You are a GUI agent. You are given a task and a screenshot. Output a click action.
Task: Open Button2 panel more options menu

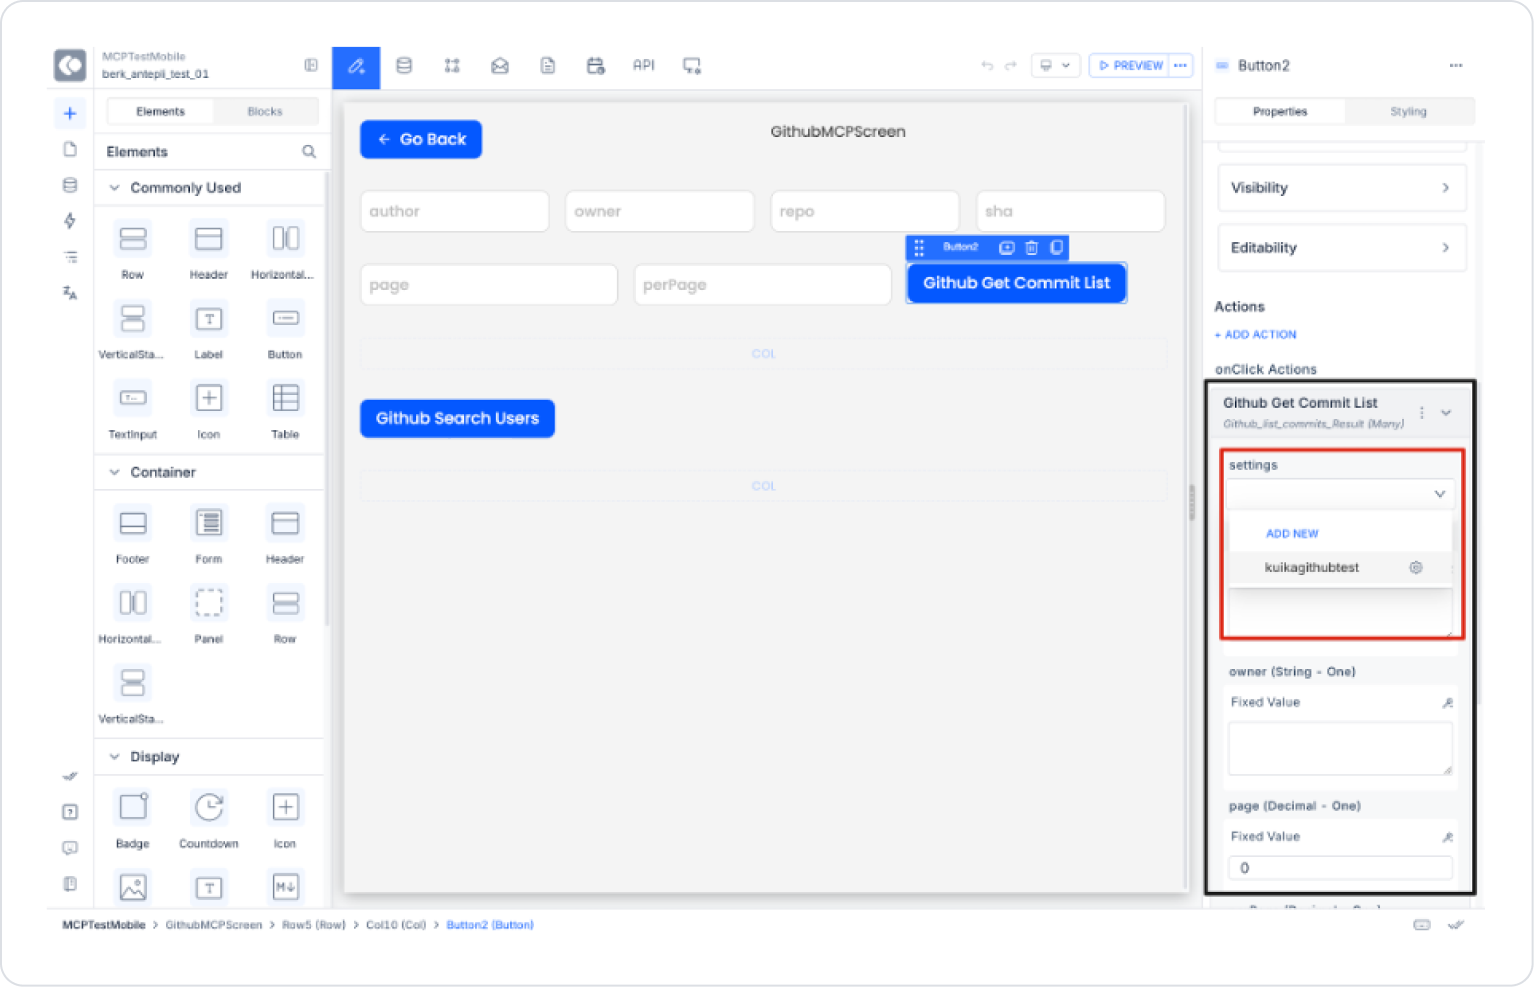1456,65
